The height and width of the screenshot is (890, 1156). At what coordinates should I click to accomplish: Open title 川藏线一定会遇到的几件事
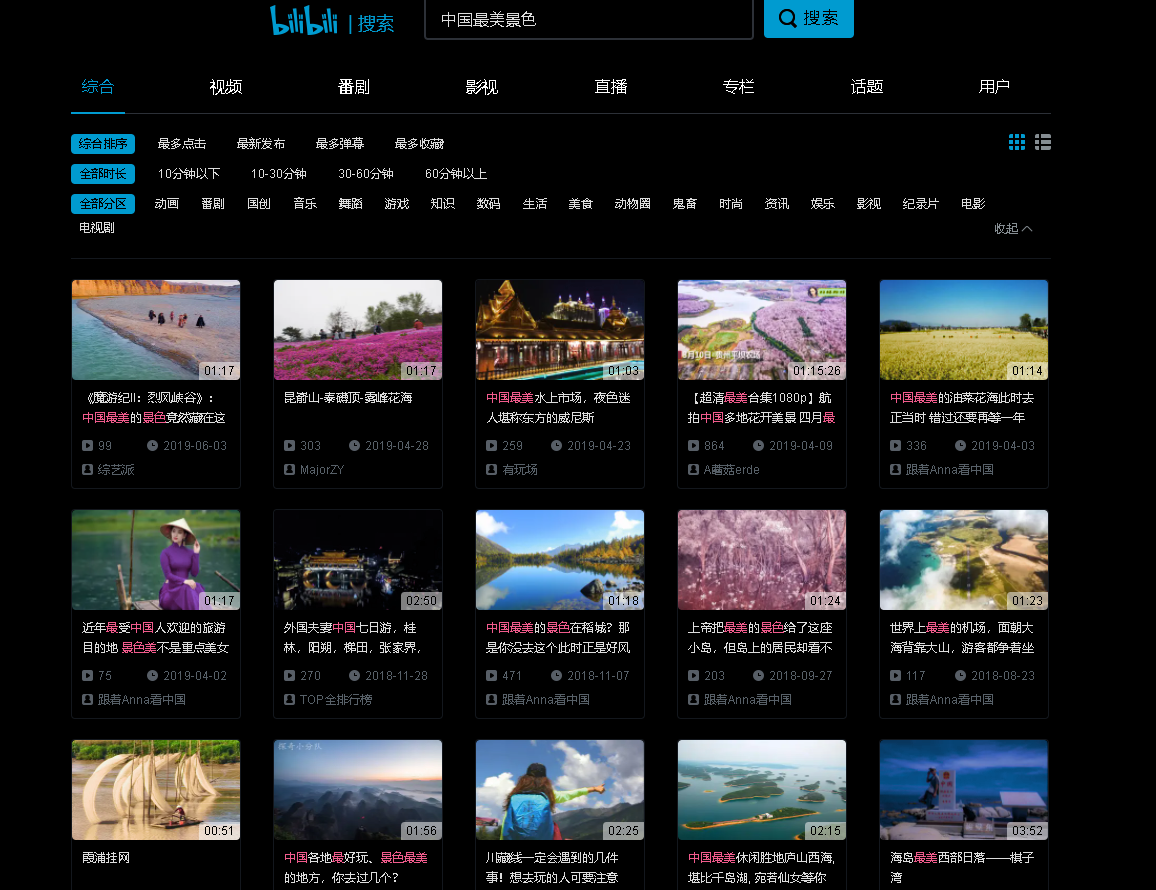point(552,868)
